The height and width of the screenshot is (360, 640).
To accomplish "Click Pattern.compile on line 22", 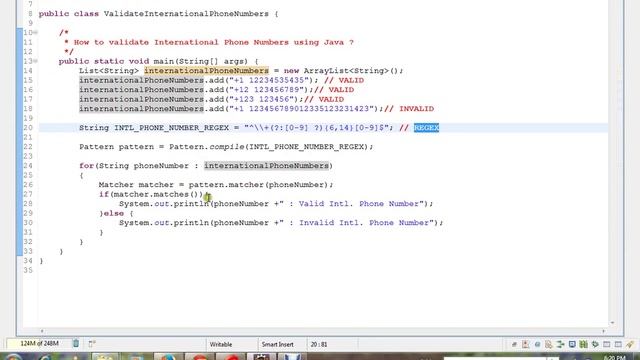I will pos(207,147).
